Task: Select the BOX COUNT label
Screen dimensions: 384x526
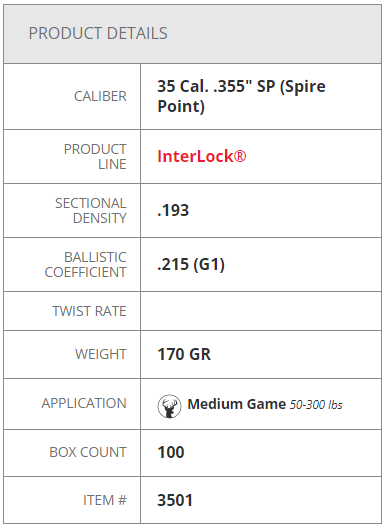Action: [88, 452]
